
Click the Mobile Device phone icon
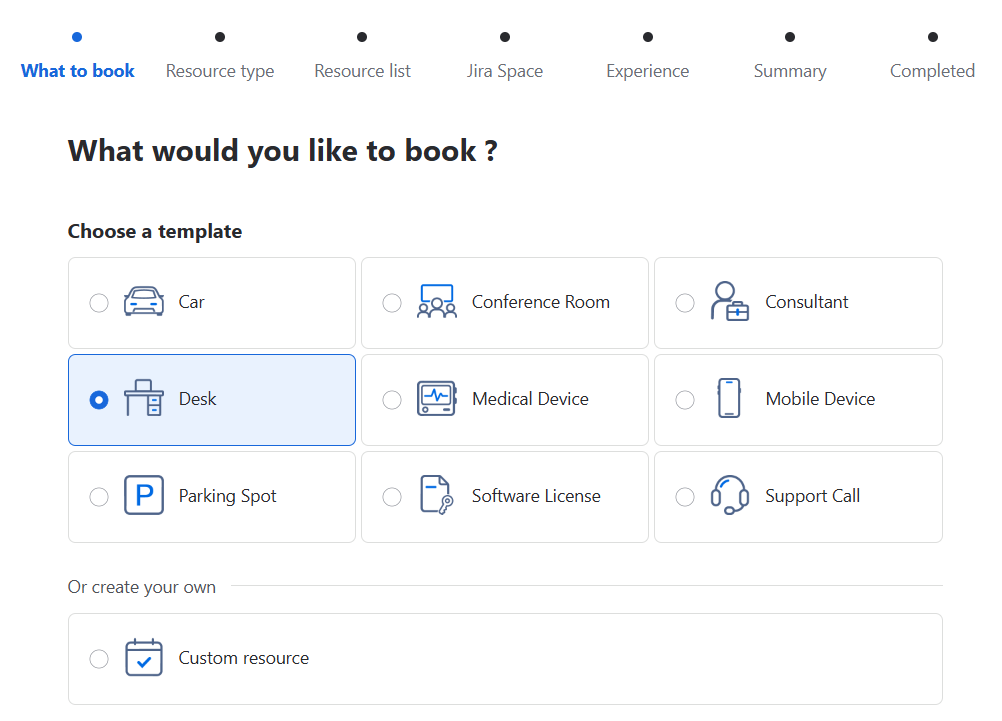(729, 399)
